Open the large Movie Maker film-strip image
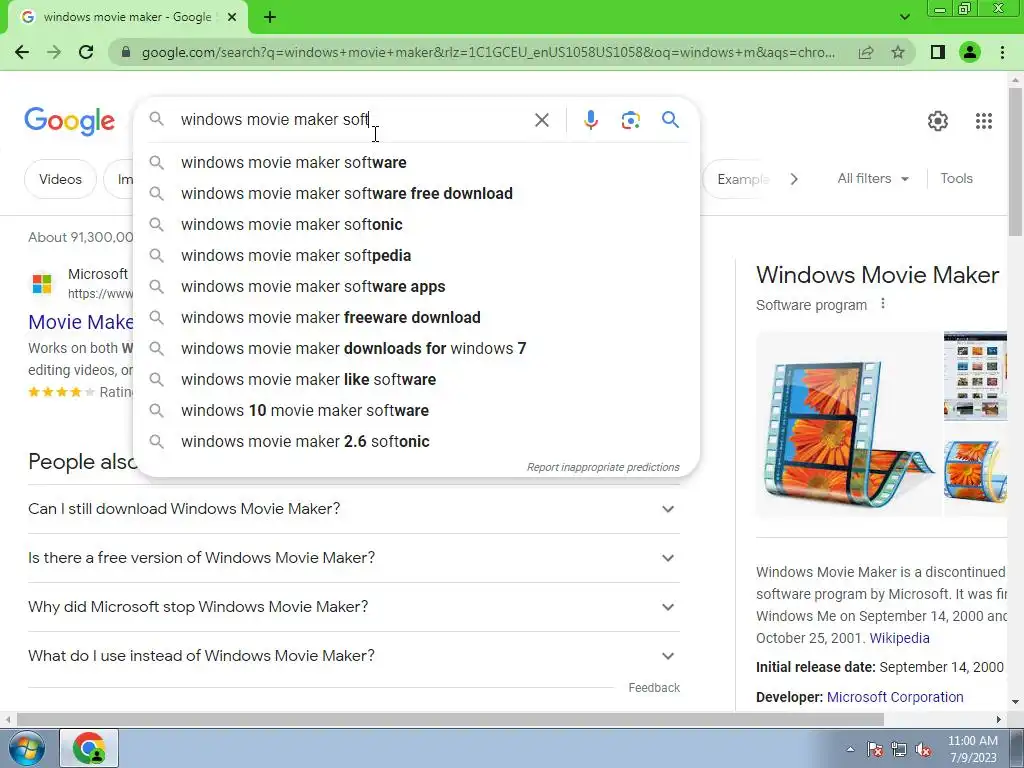The height and width of the screenshot is (768, 1024). (x=848, y=424)
